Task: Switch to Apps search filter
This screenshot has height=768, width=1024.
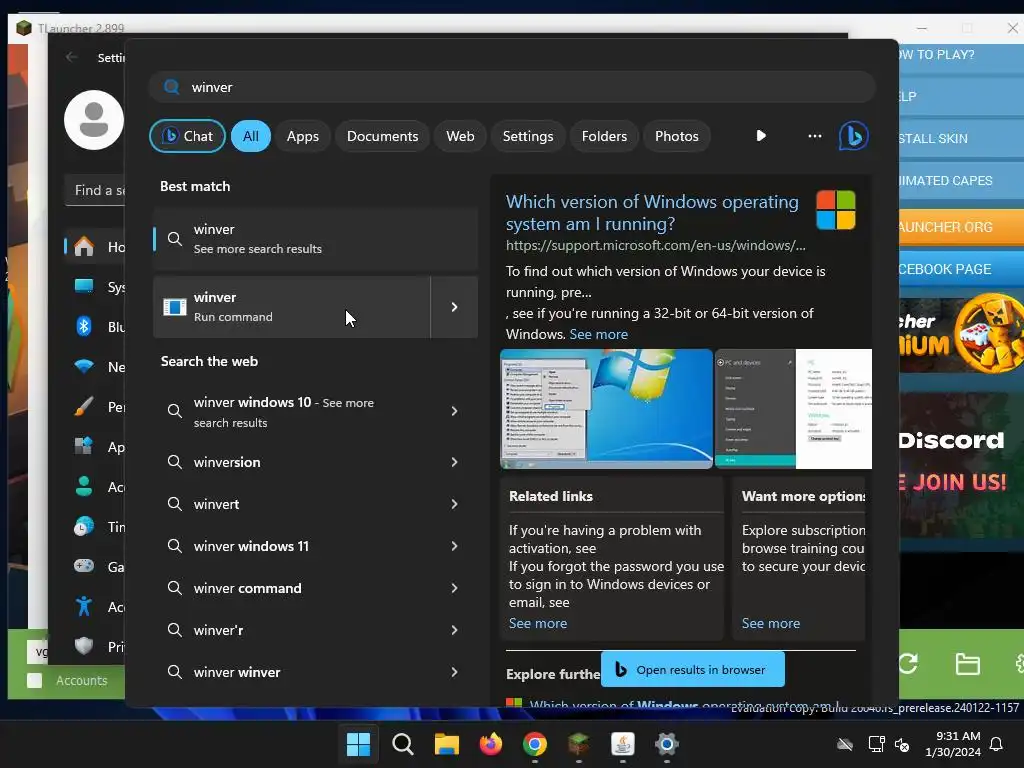Action: (302, 136)
